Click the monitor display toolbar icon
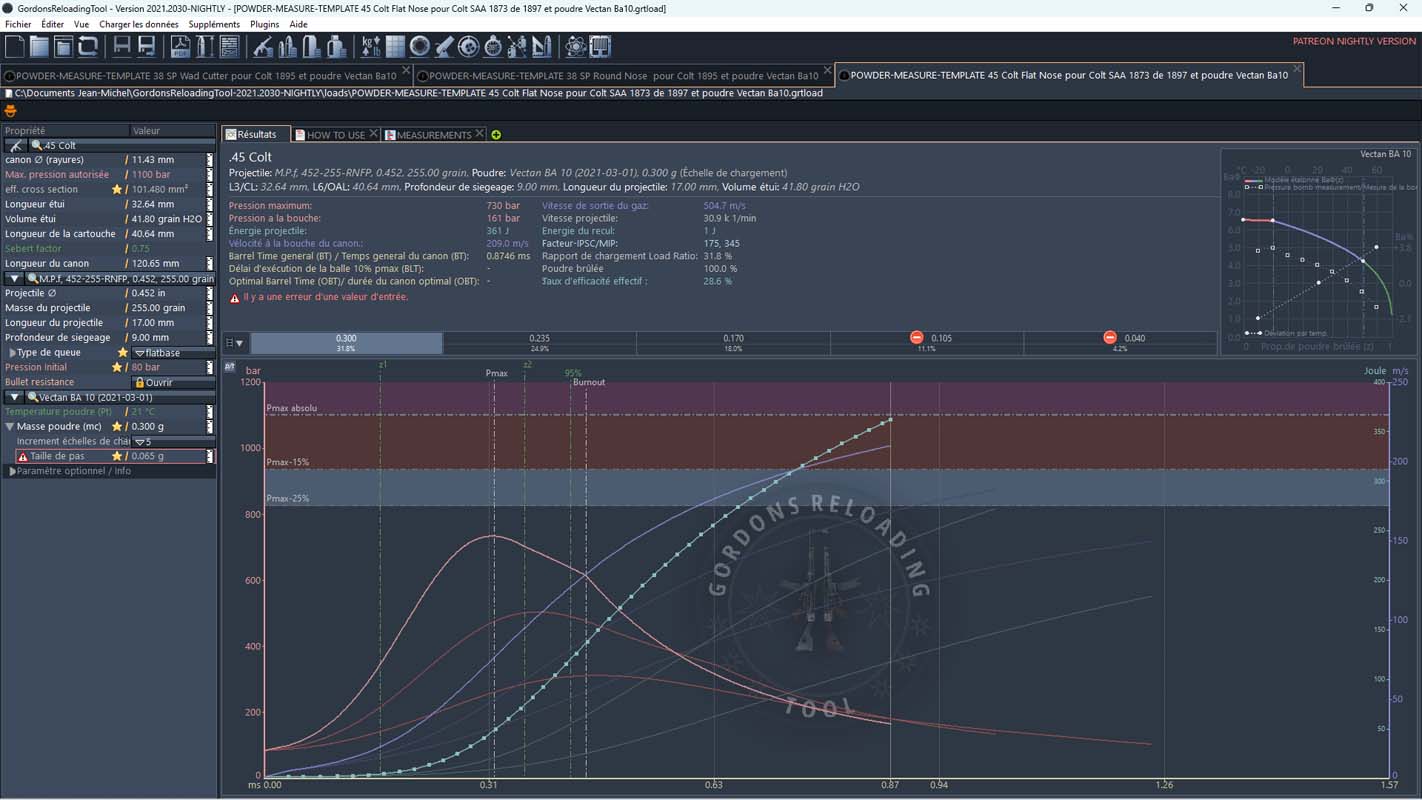 (599, 46)
